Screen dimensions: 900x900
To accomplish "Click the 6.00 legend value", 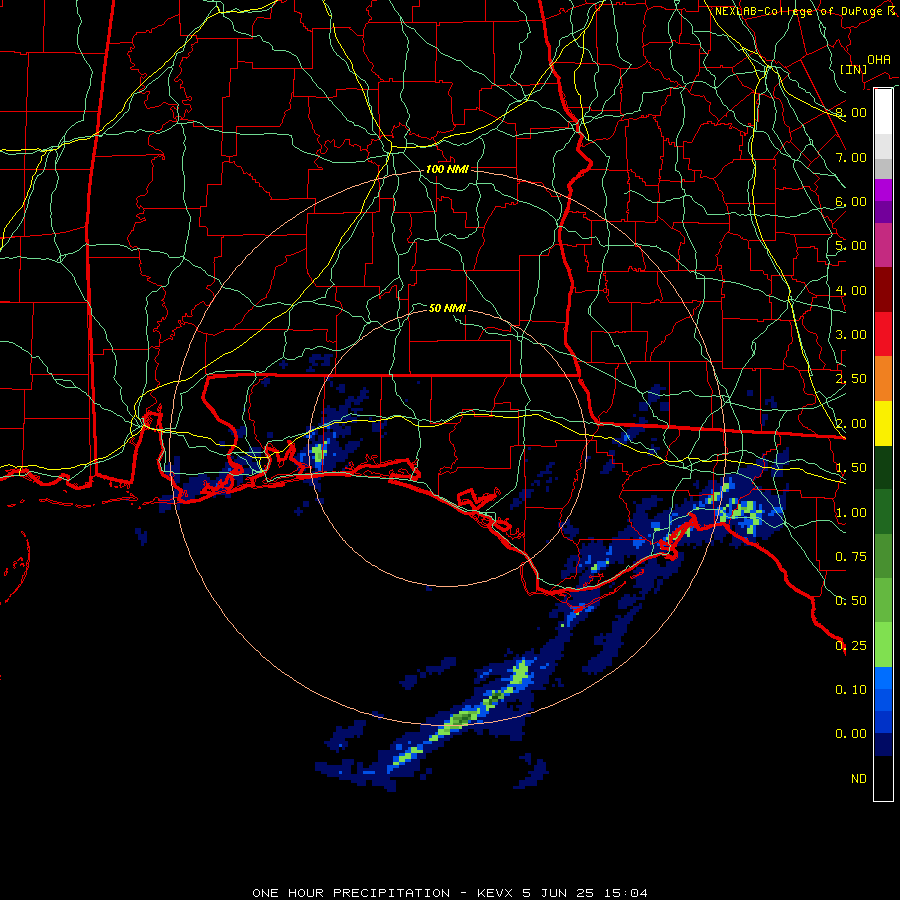I will point(851,201).
